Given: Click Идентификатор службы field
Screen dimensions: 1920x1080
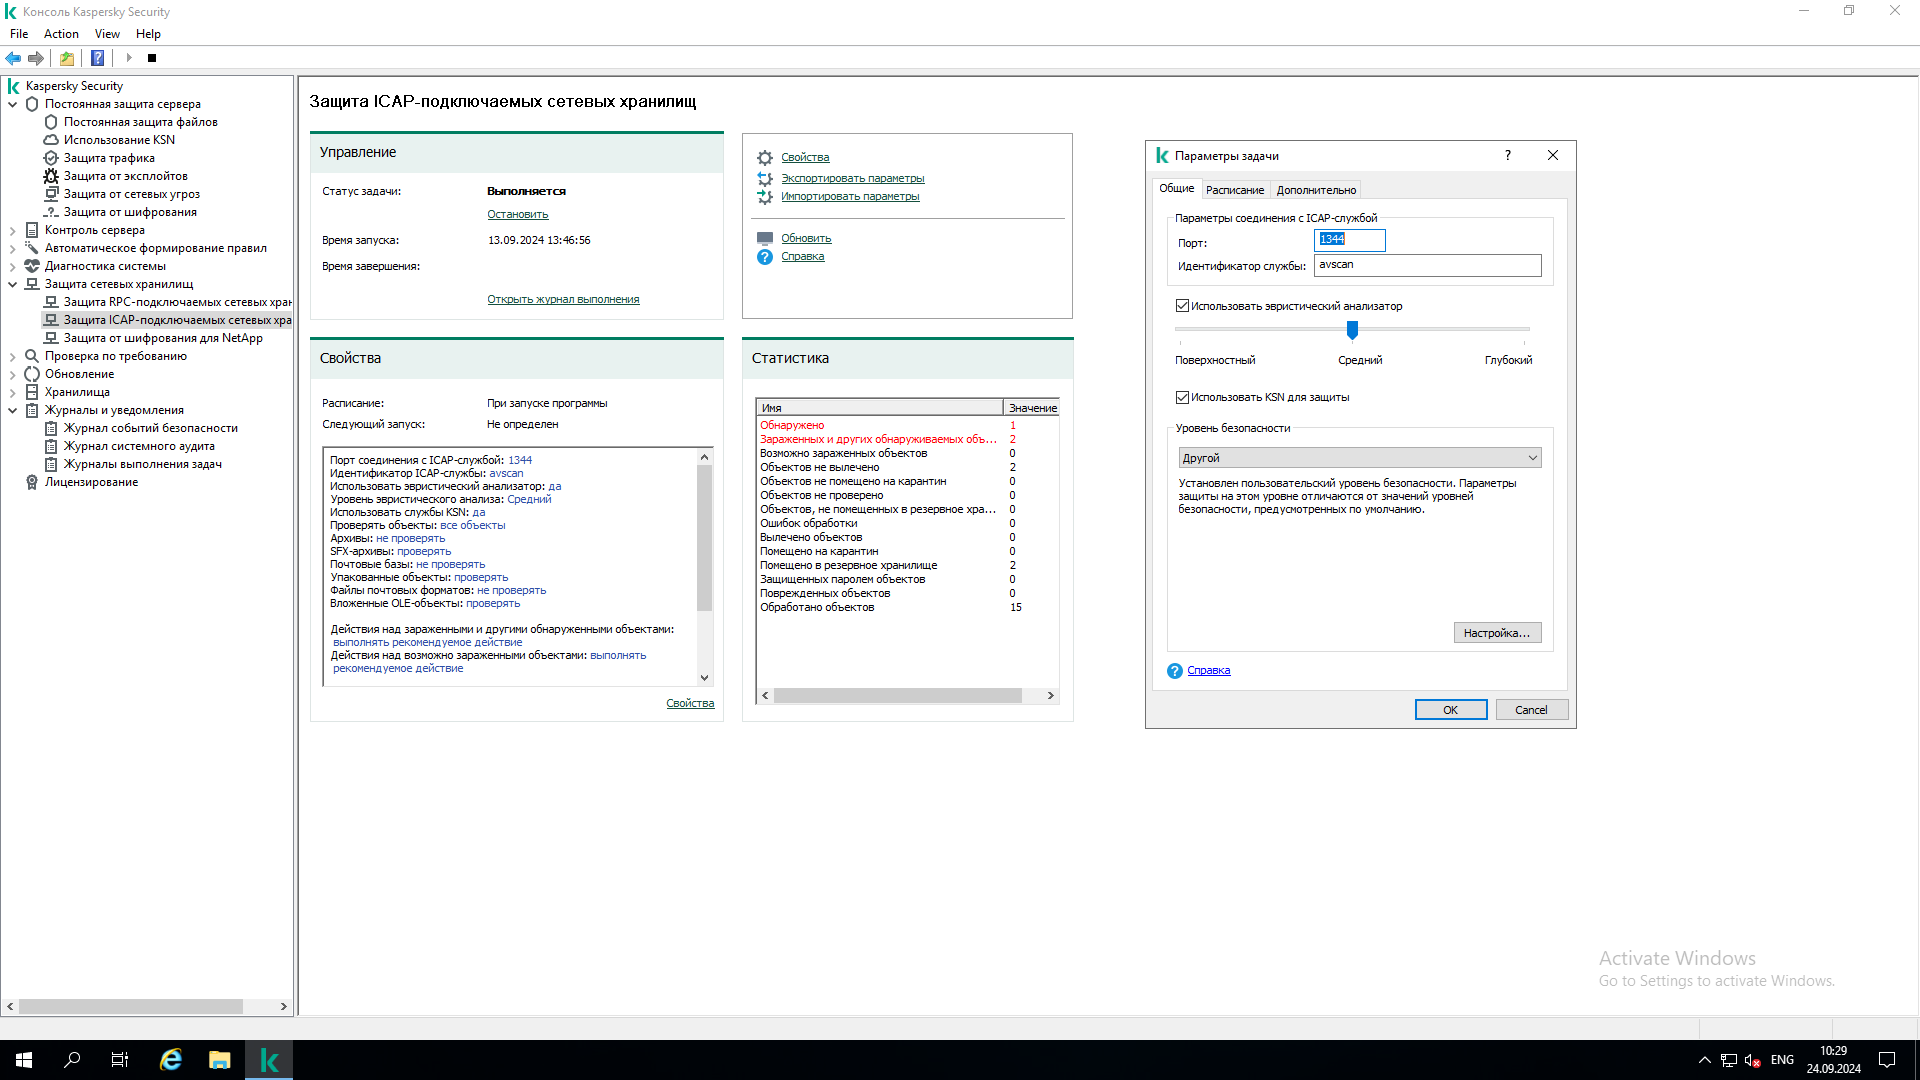Looking at the screenshot, I should coord(1427,265).
